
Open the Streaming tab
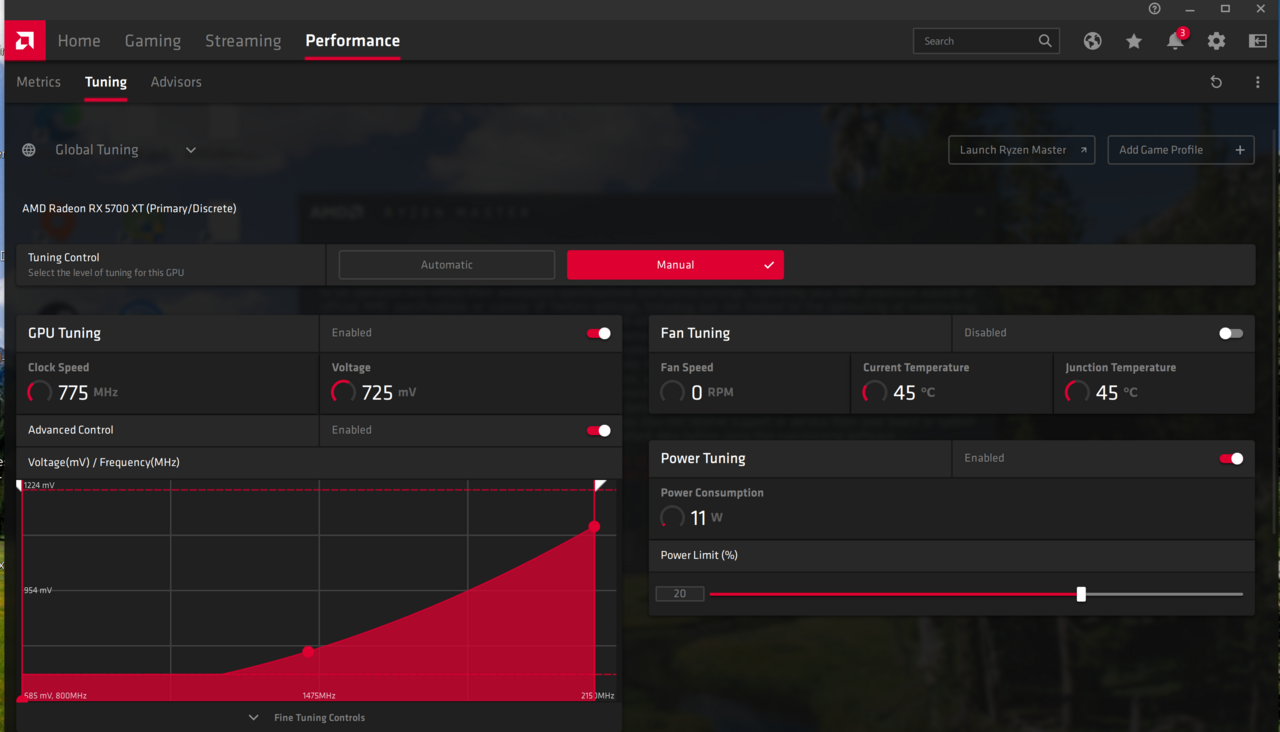[243, 41]
